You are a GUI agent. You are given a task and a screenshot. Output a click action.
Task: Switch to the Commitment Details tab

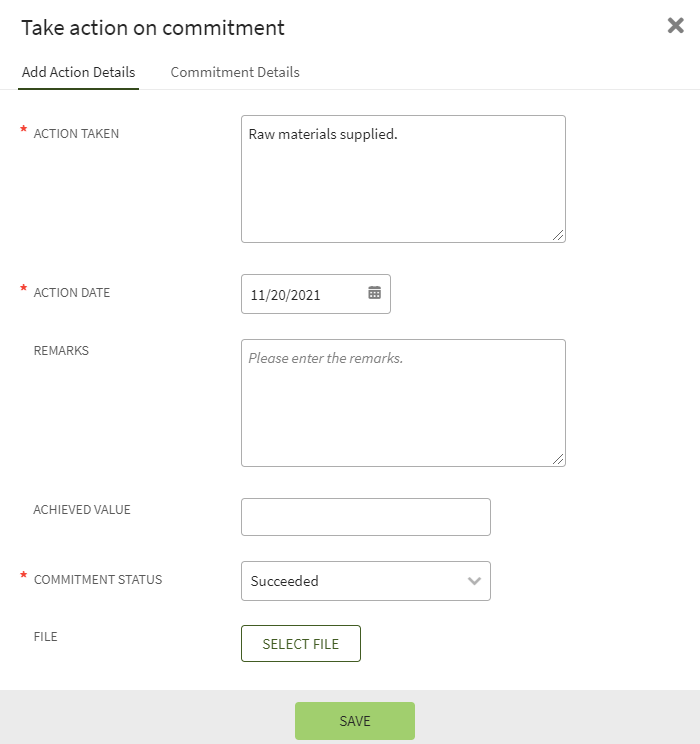click(235, 72)
